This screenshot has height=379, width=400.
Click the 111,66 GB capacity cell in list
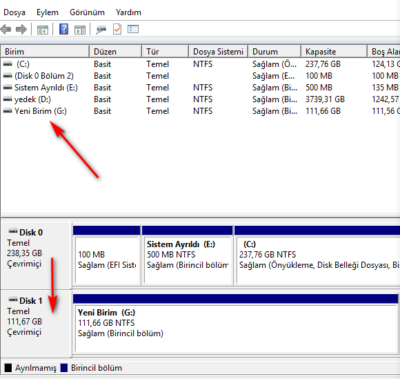[323, 111]
